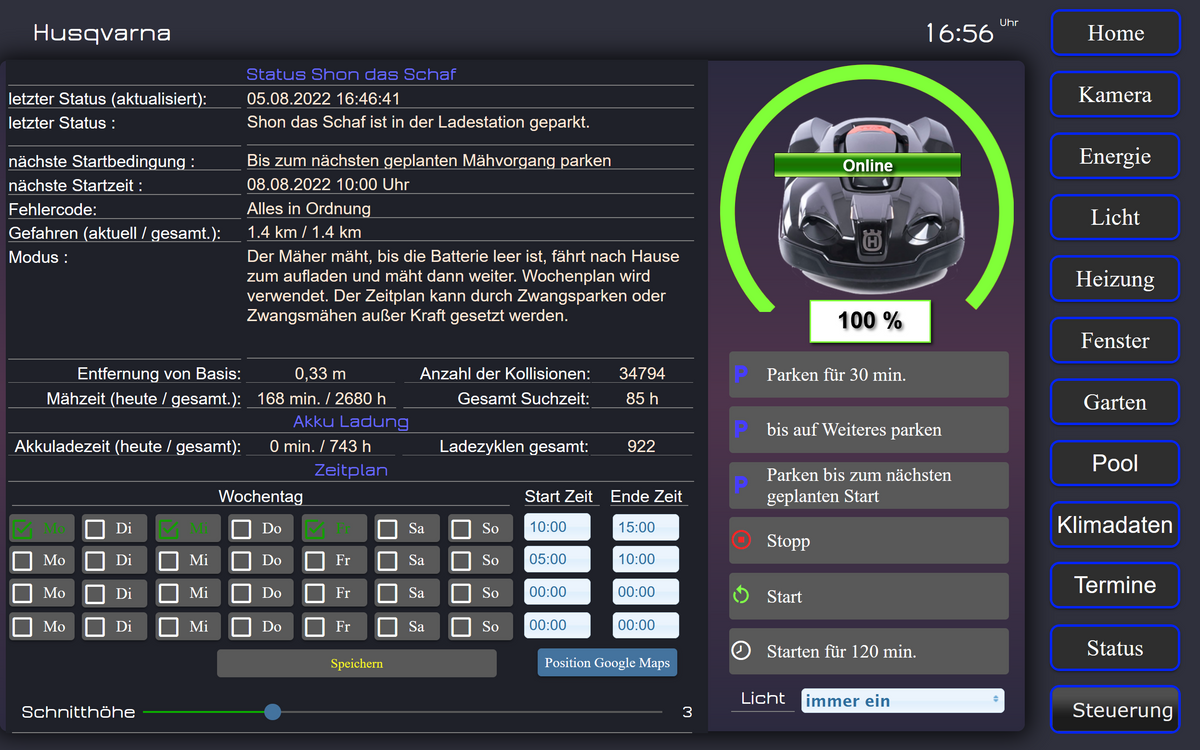Click Ende Zeit field showing 10:00
1200x750 pixels.
(645, 559)
